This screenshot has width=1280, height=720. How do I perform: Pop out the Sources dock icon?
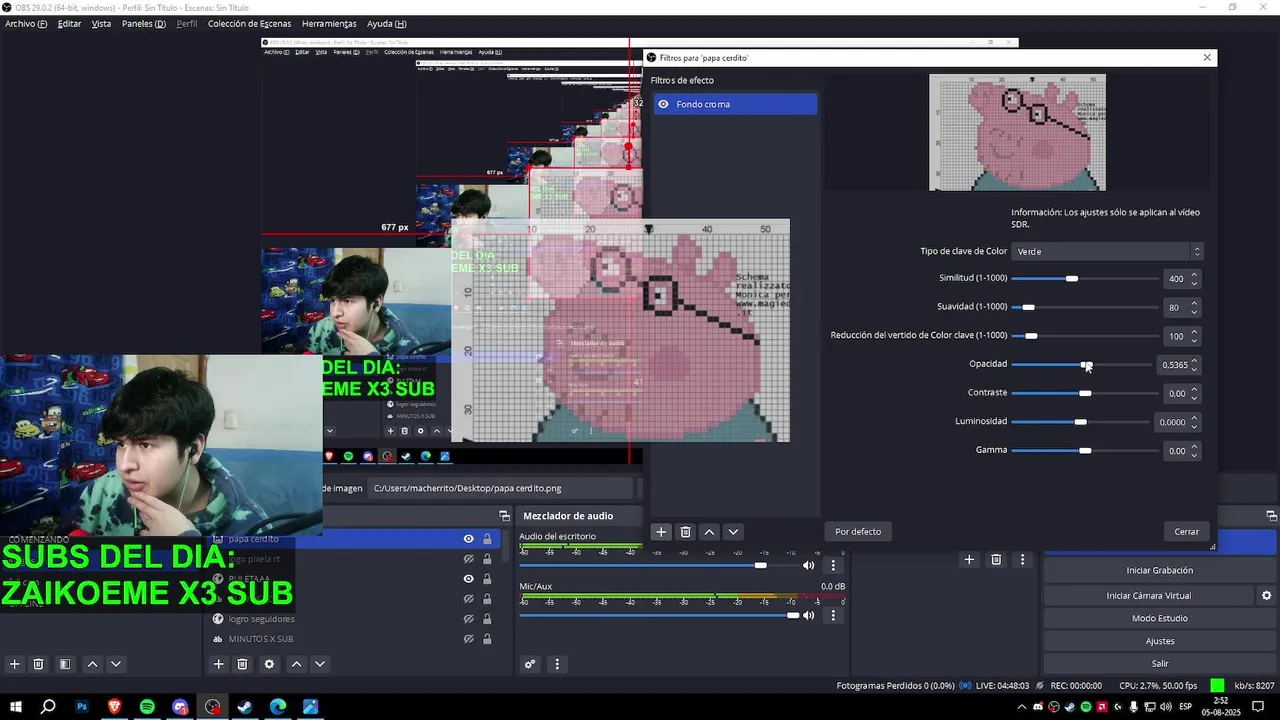point(505,515)
